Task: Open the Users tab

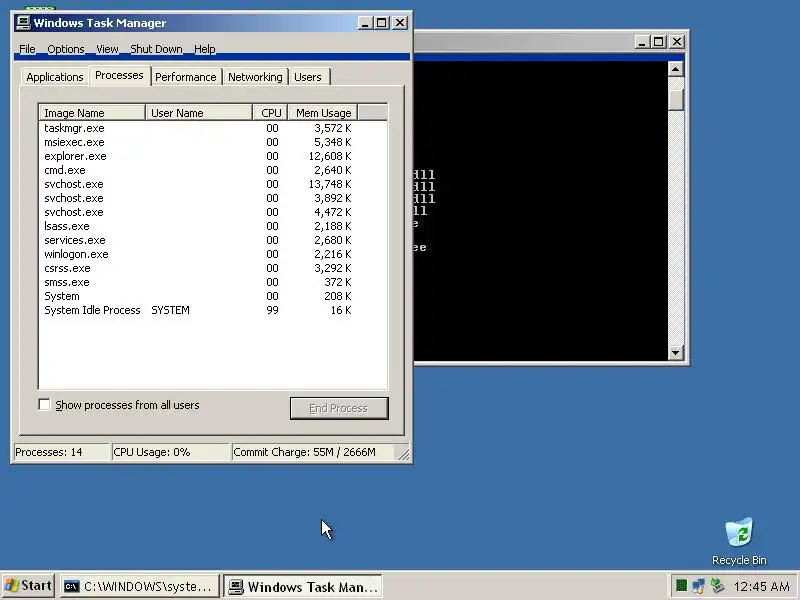Action: click(308, 77)
